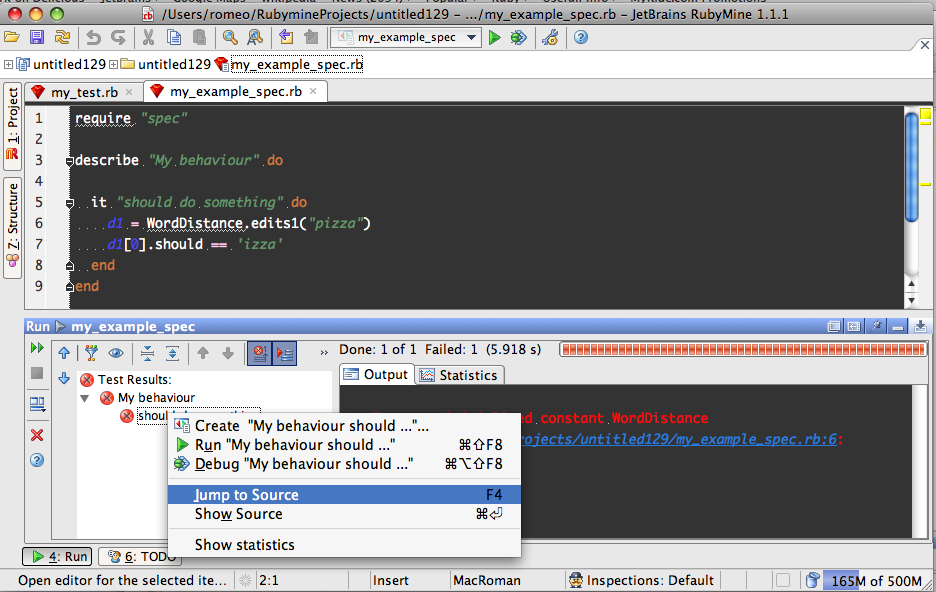Open the 4: Run tool window button
Screen dimensions: 936x592
click(x=58, y=557)
